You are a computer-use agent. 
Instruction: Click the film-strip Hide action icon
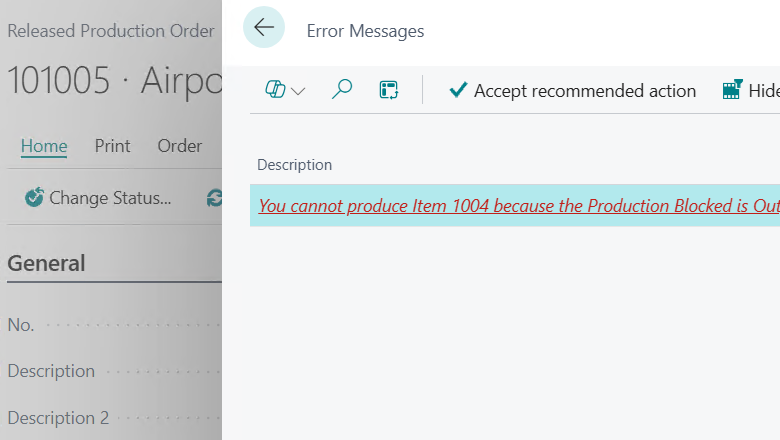tap(733, 90)
